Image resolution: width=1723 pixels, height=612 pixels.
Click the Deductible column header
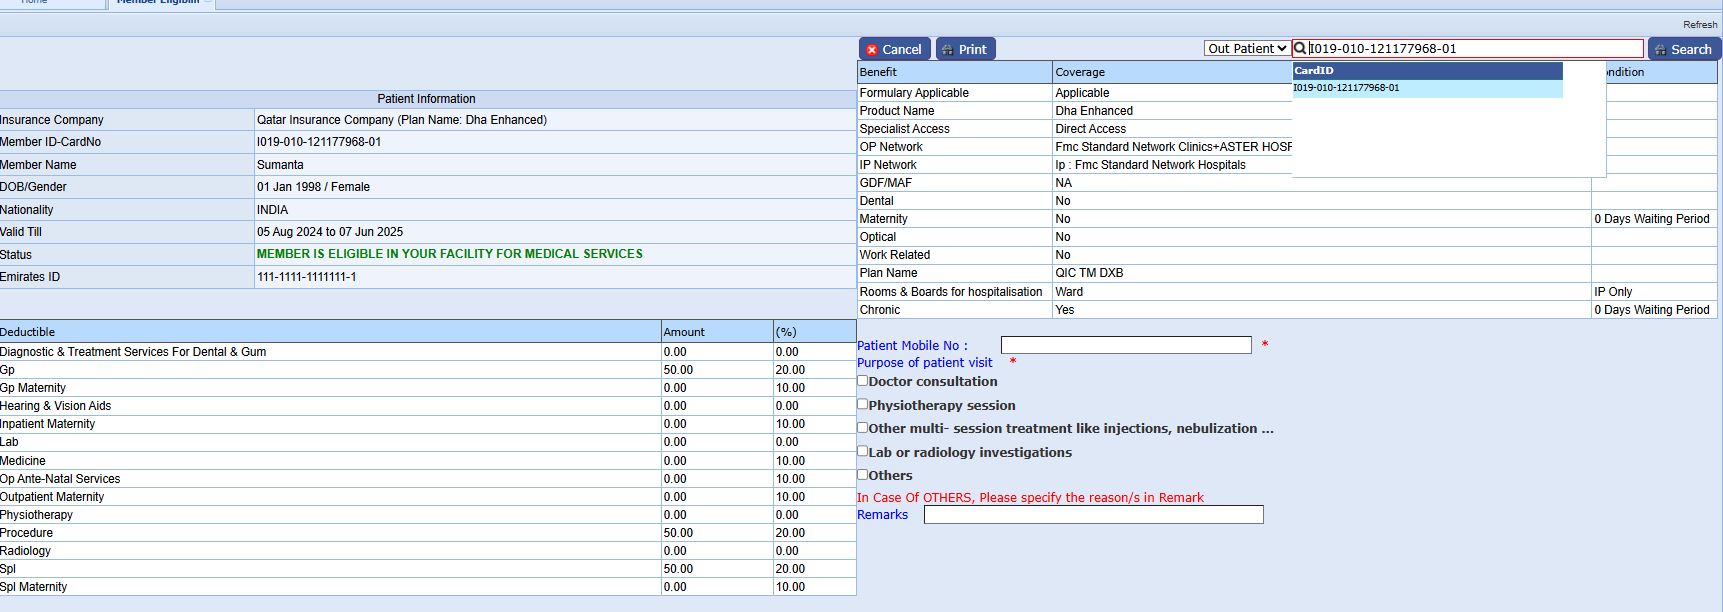[x=28, y=332]
